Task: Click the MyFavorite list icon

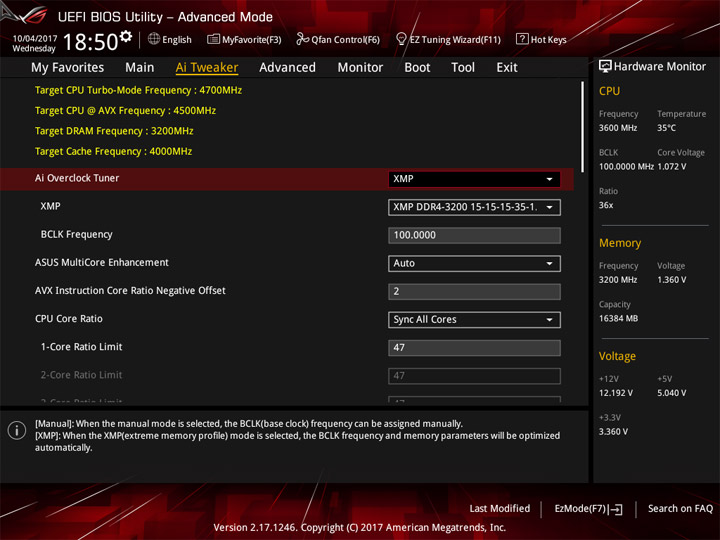Action: pyautogui.click(x=213, y=39)
